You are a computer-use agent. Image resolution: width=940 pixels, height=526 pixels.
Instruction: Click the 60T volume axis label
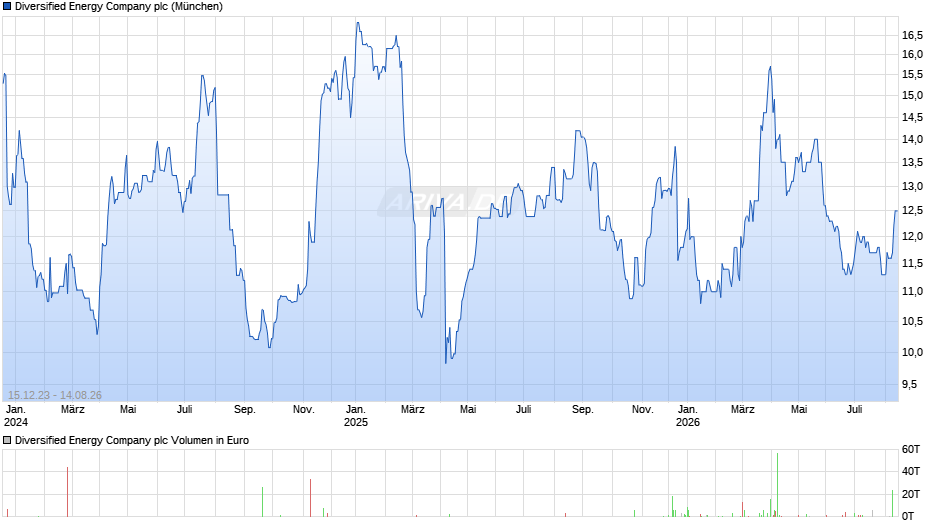(x=911, y=449)
